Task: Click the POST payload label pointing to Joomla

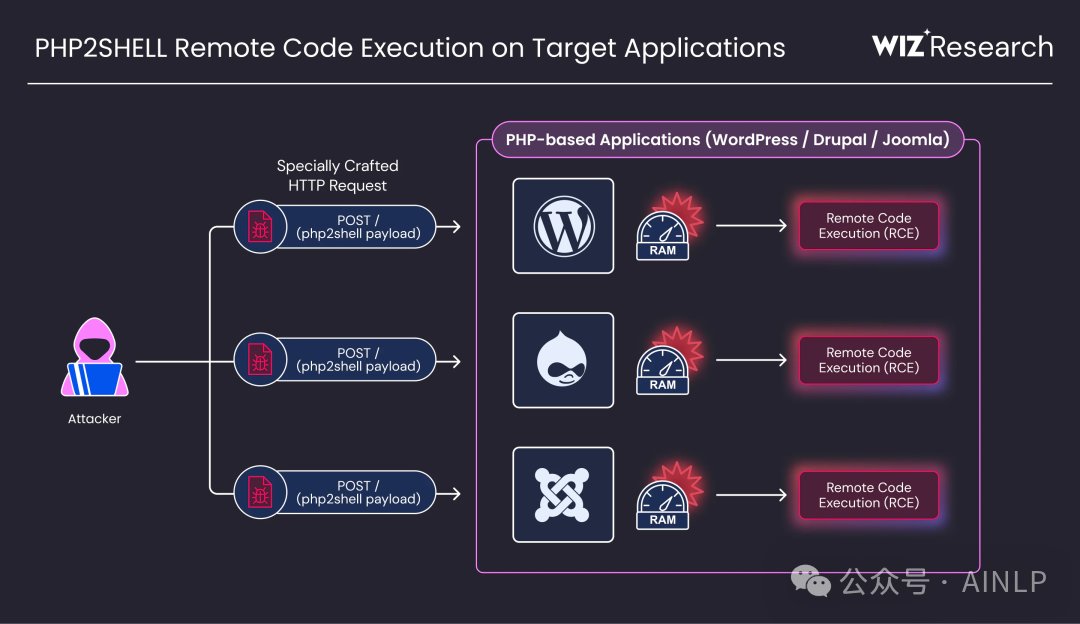Action: point(358,492)
